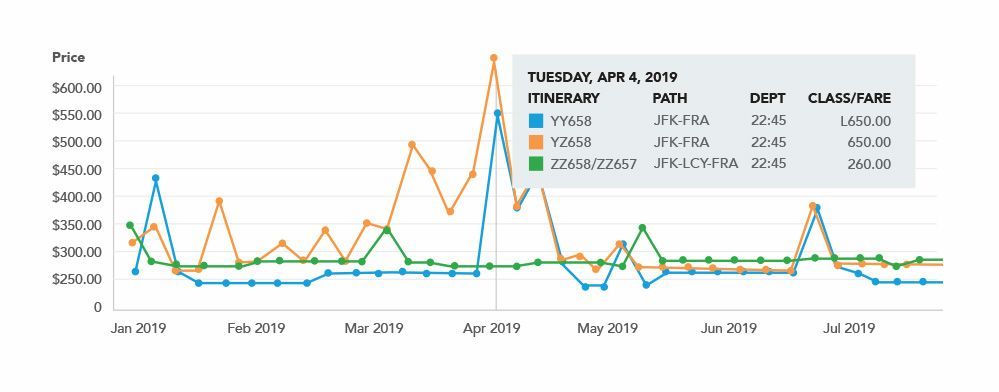Select the Feb 2019 axis label
Screen dimensions: 999x392
[x=256, y=329]
